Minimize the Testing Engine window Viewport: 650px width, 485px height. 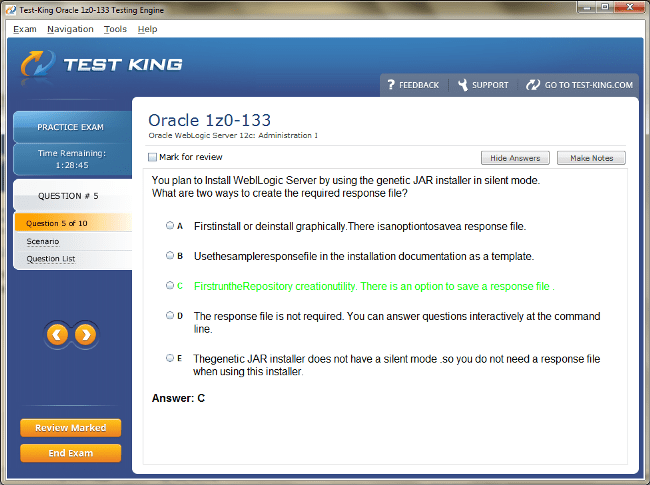coord(587,7)
